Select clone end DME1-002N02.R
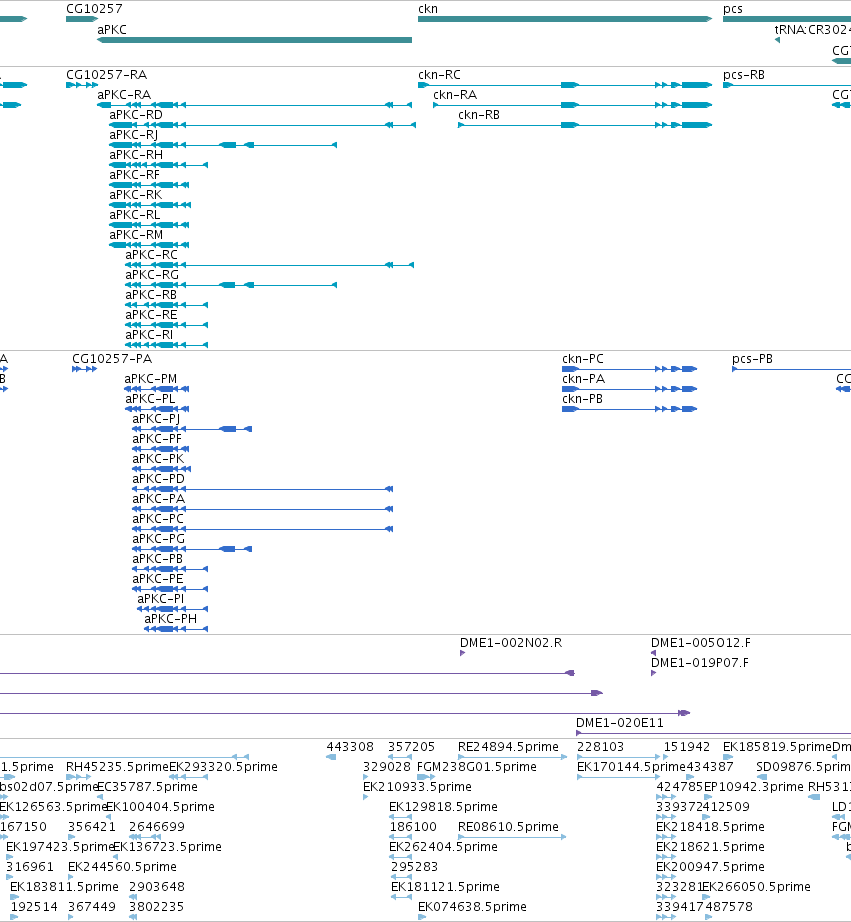This screenshot has width=851, height=922. coord(511,643)
